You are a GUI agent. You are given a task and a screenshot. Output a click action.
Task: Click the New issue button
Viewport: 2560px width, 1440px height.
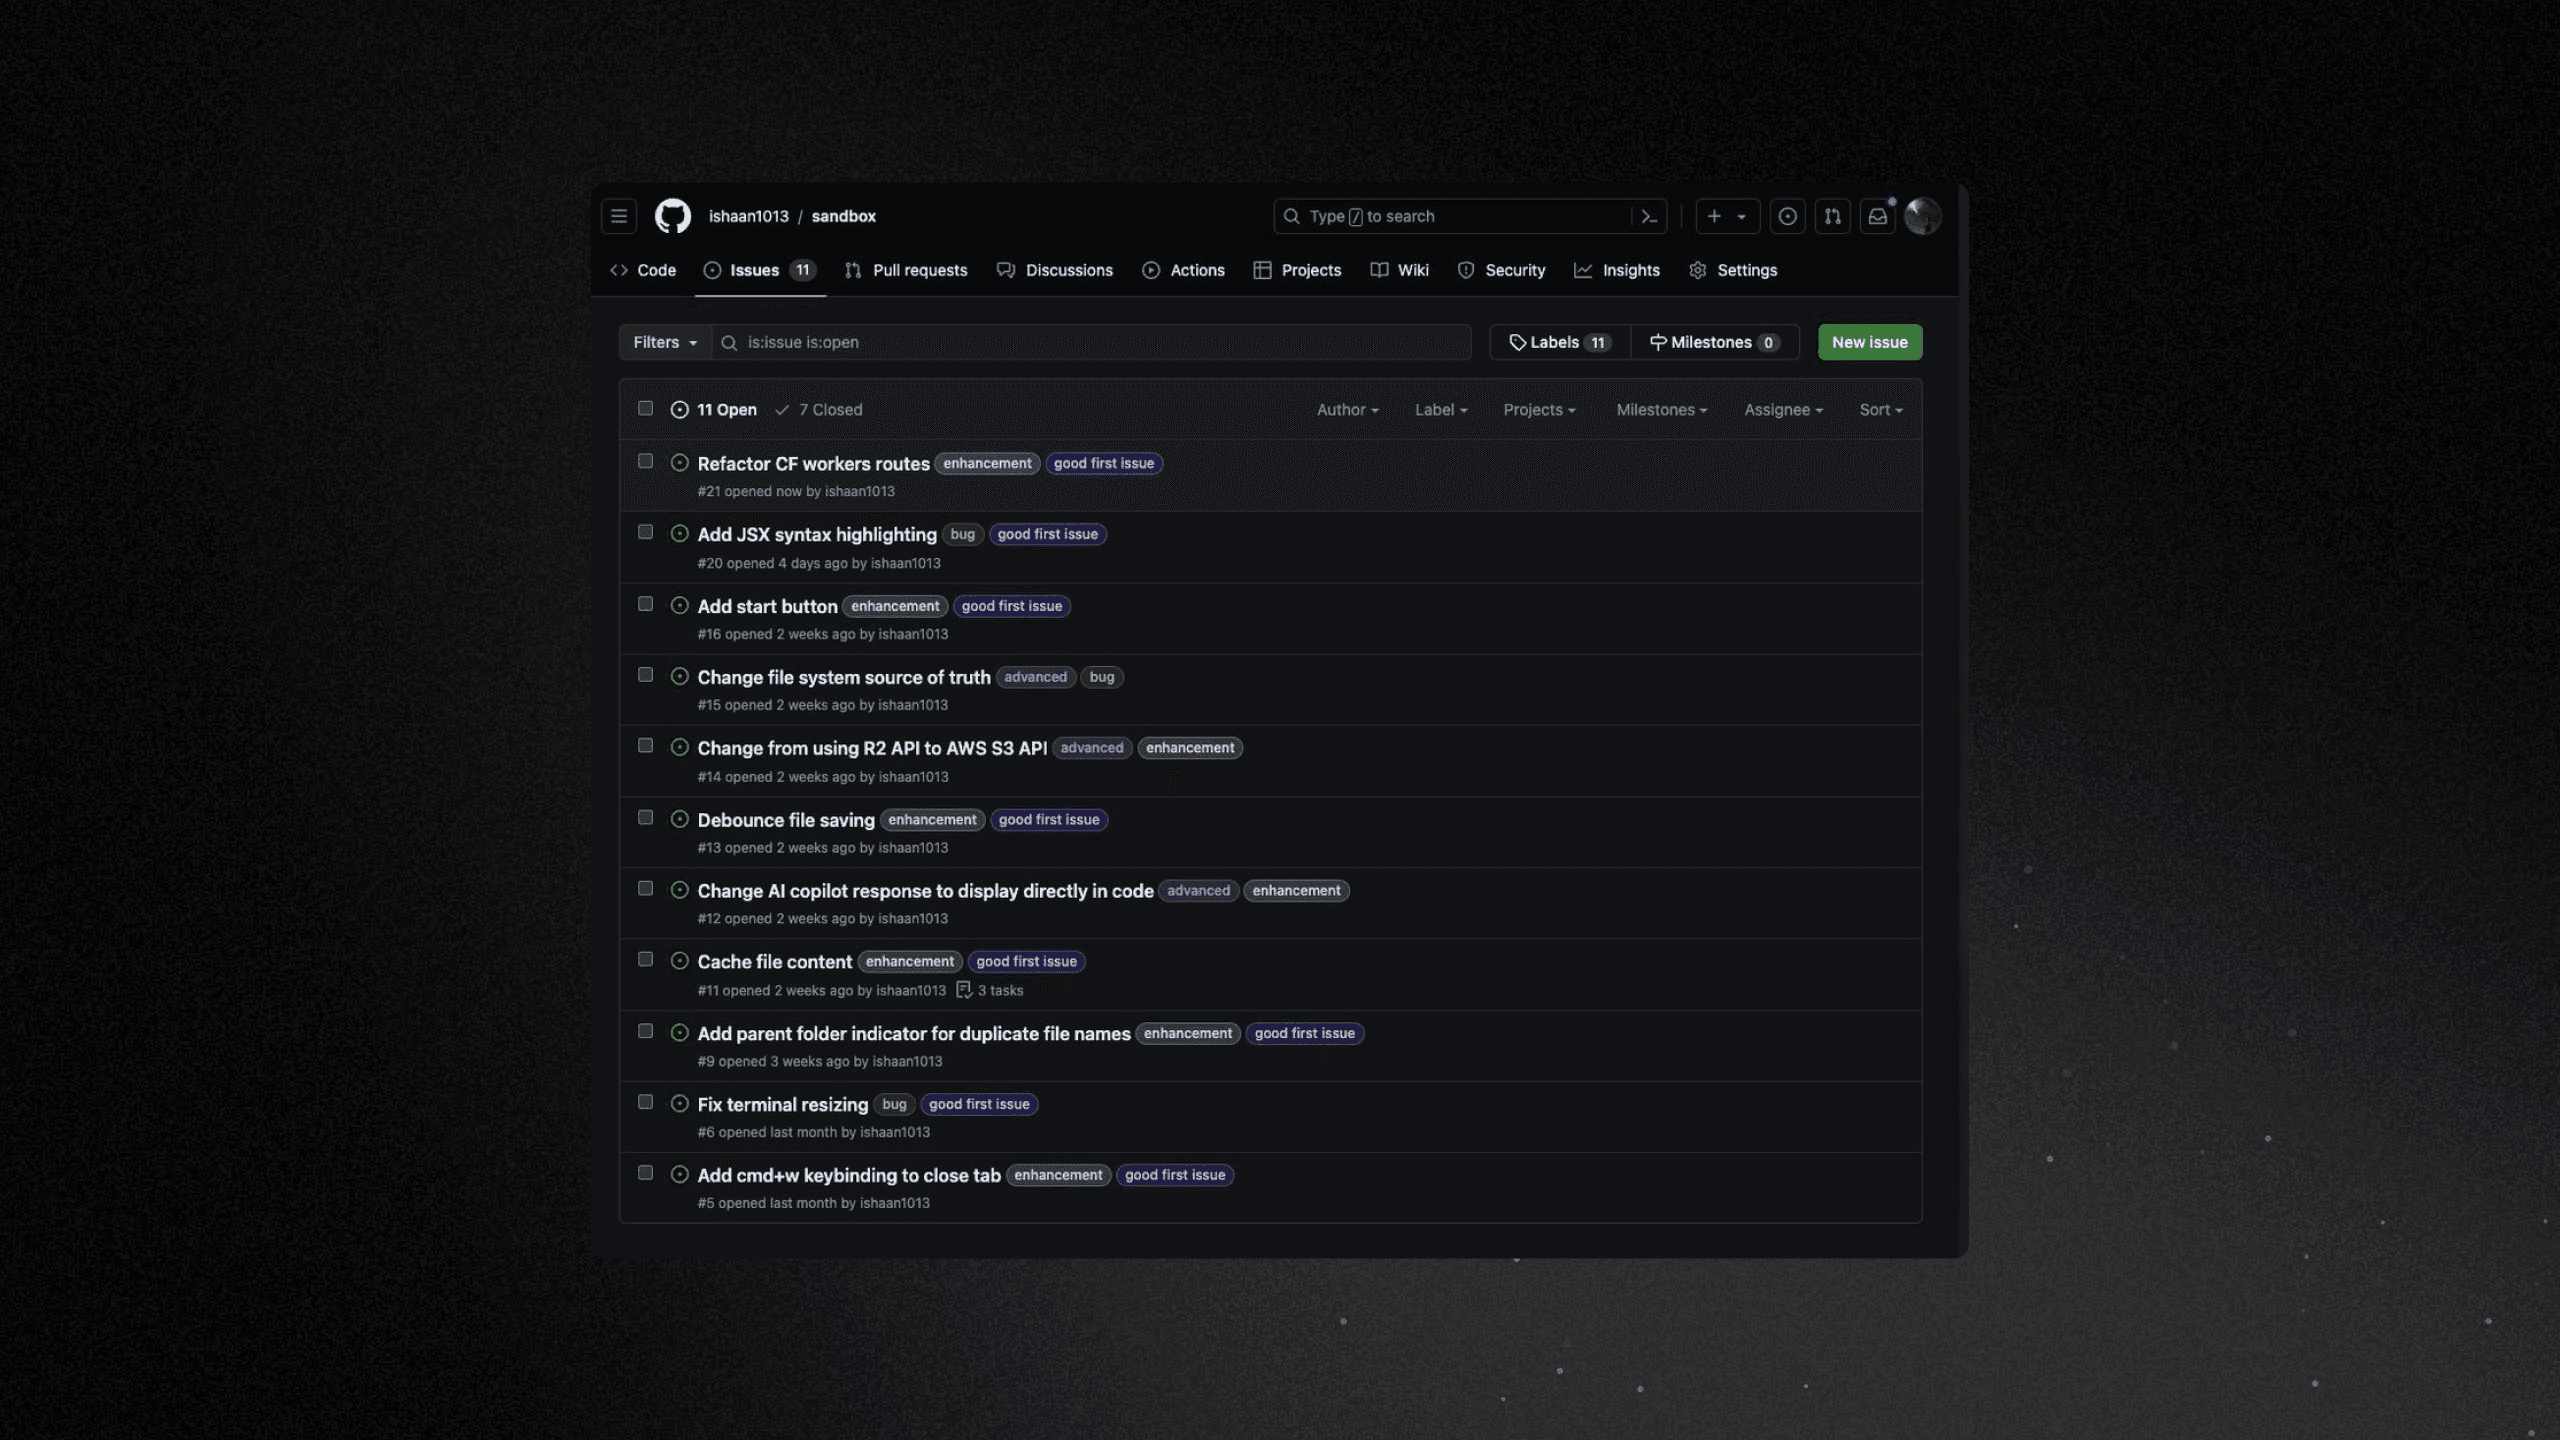point(1869,341)
